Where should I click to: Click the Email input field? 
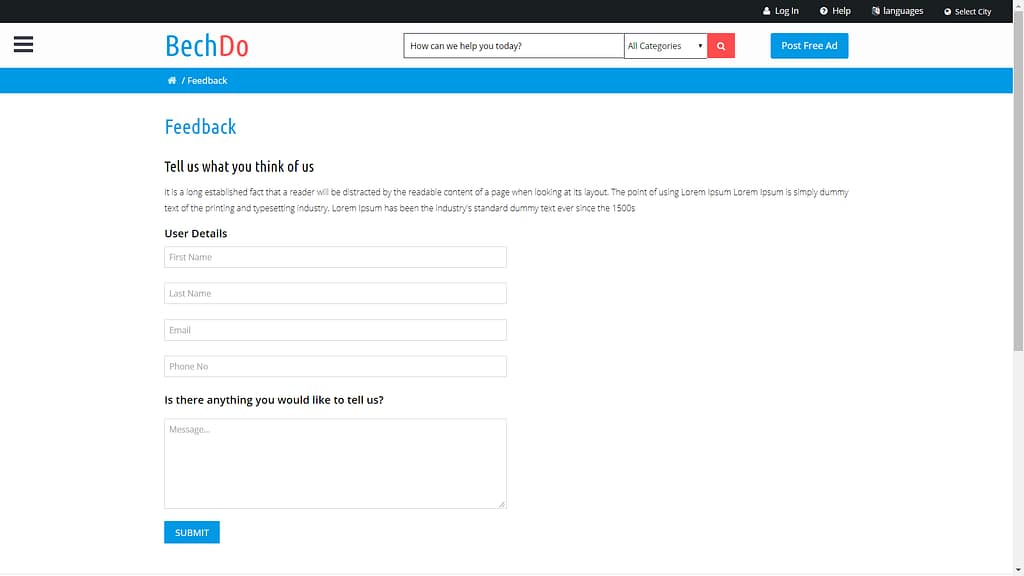pyautogui.click(x=335, y=329)
